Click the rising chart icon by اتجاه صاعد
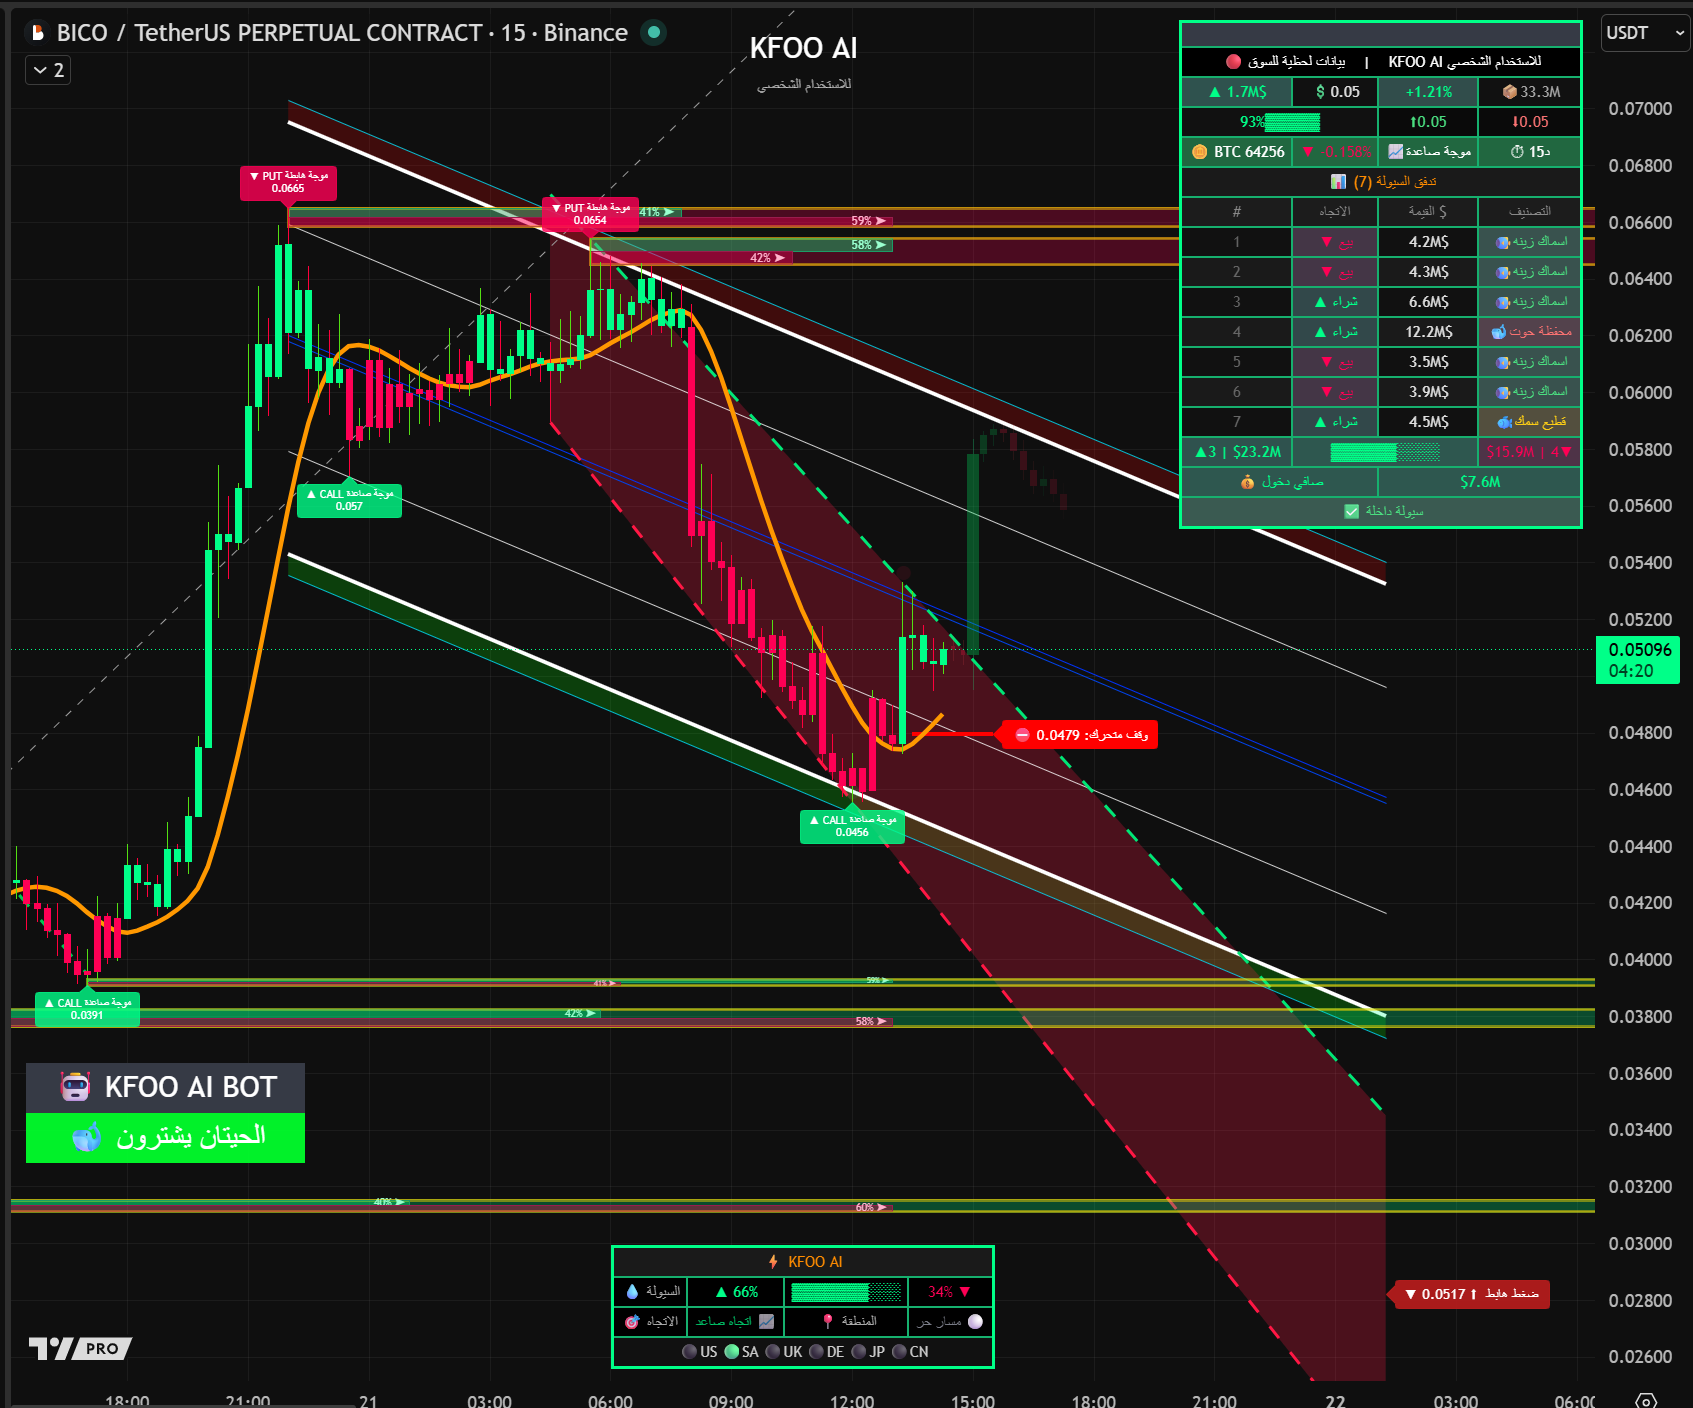This screenshot has height=1408, width=1693. pos(766,1322)
